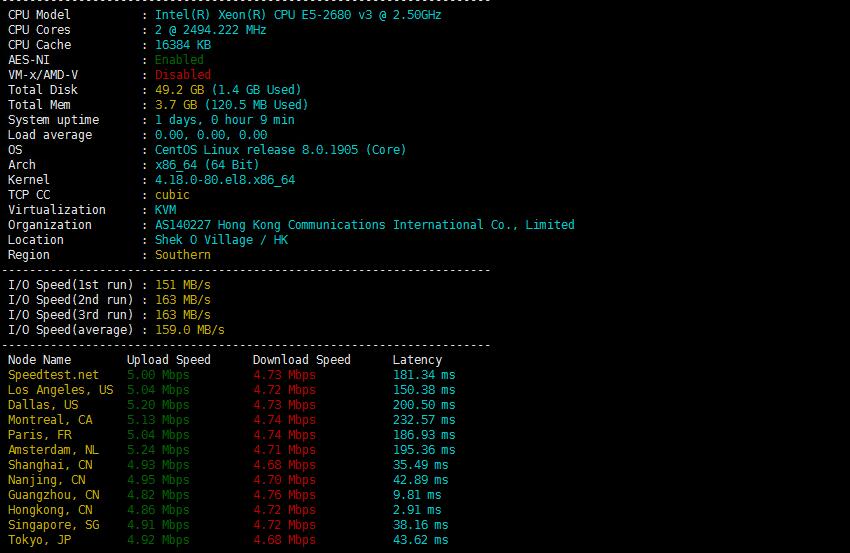Click the 2nd run I/O speed '163 MB/s'
This screenshot has width=850, height=553.
[183, 300]
